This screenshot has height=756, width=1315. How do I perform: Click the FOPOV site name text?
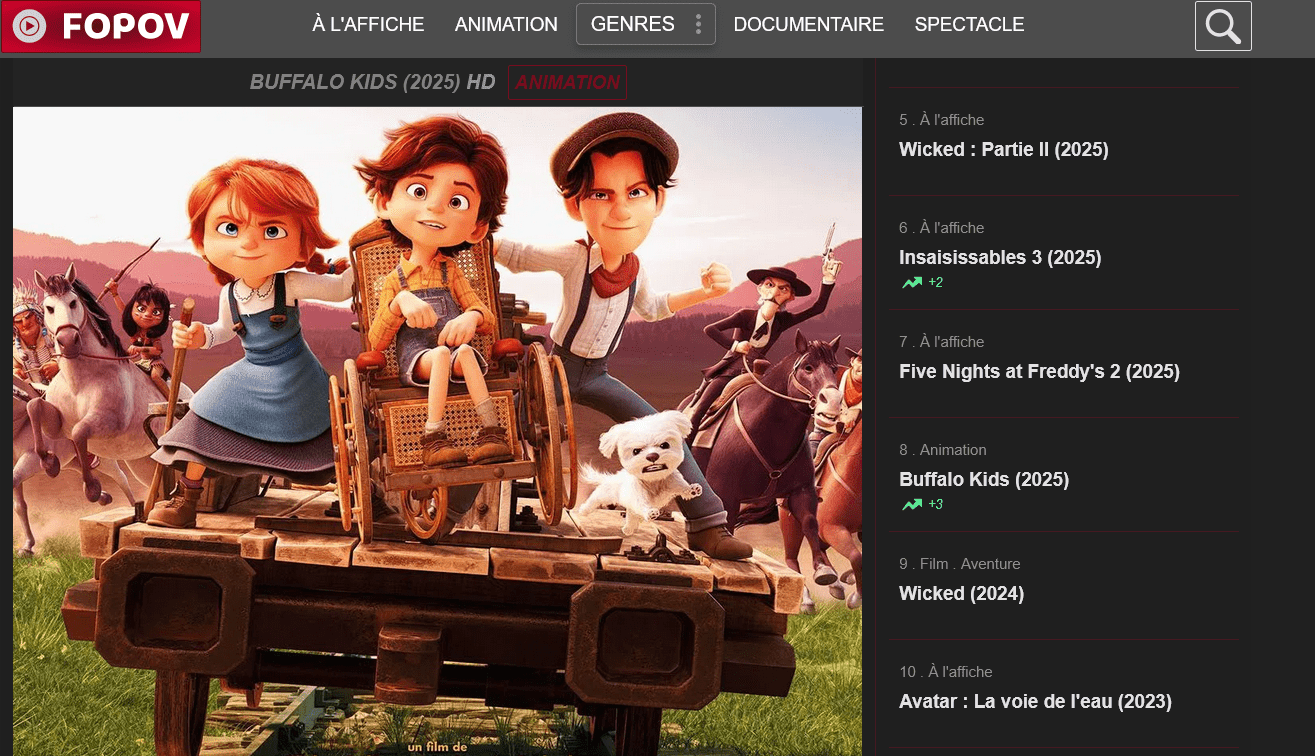point(126,26)
